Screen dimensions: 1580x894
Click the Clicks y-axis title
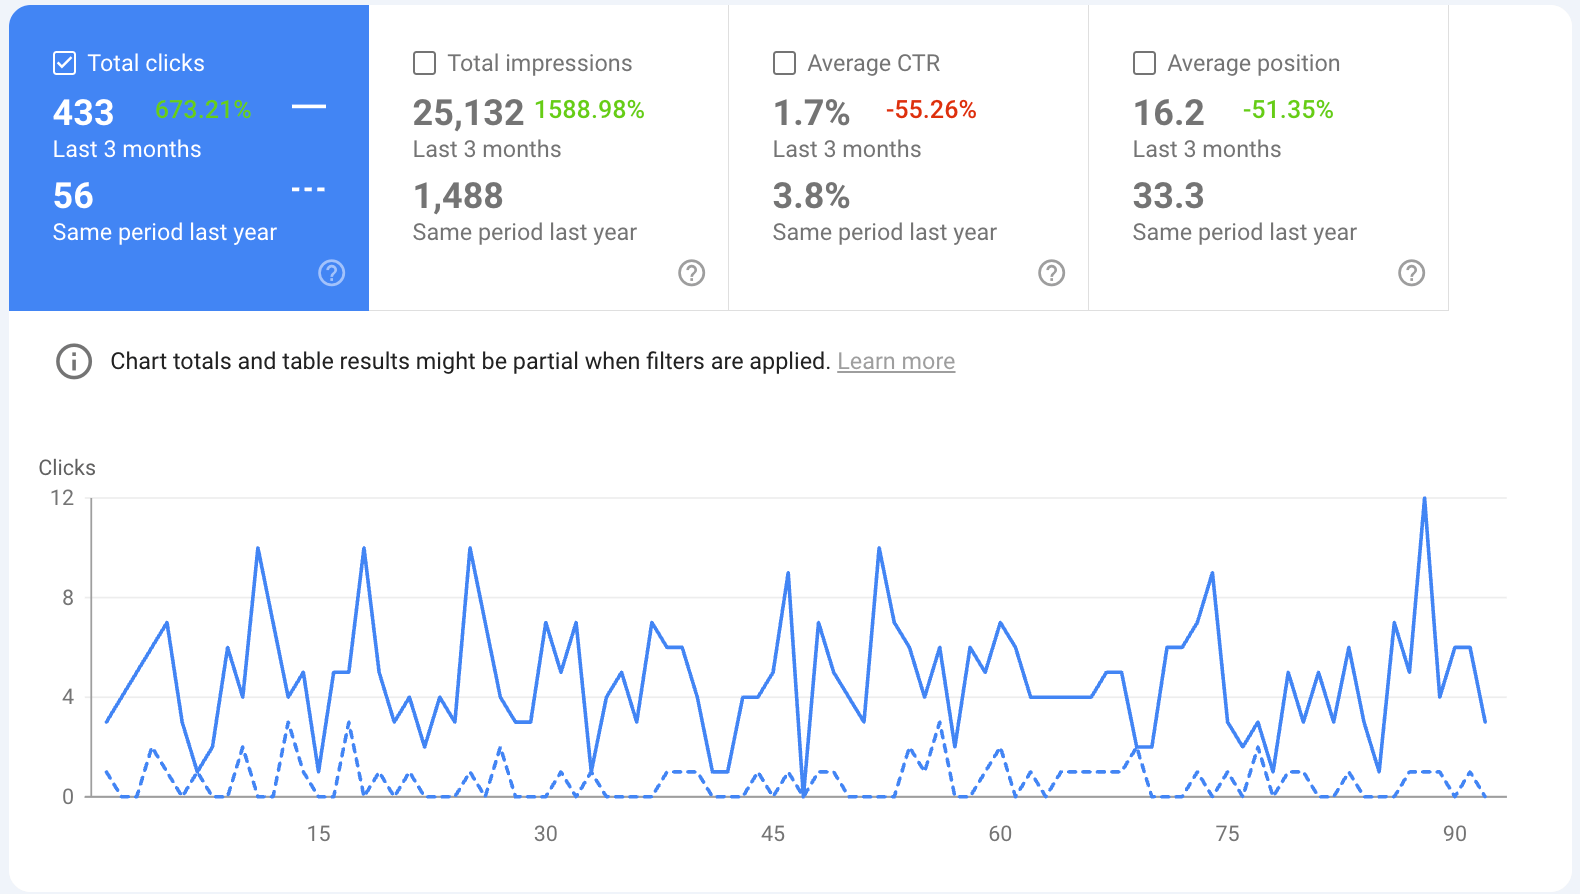(x=67, y=467)
